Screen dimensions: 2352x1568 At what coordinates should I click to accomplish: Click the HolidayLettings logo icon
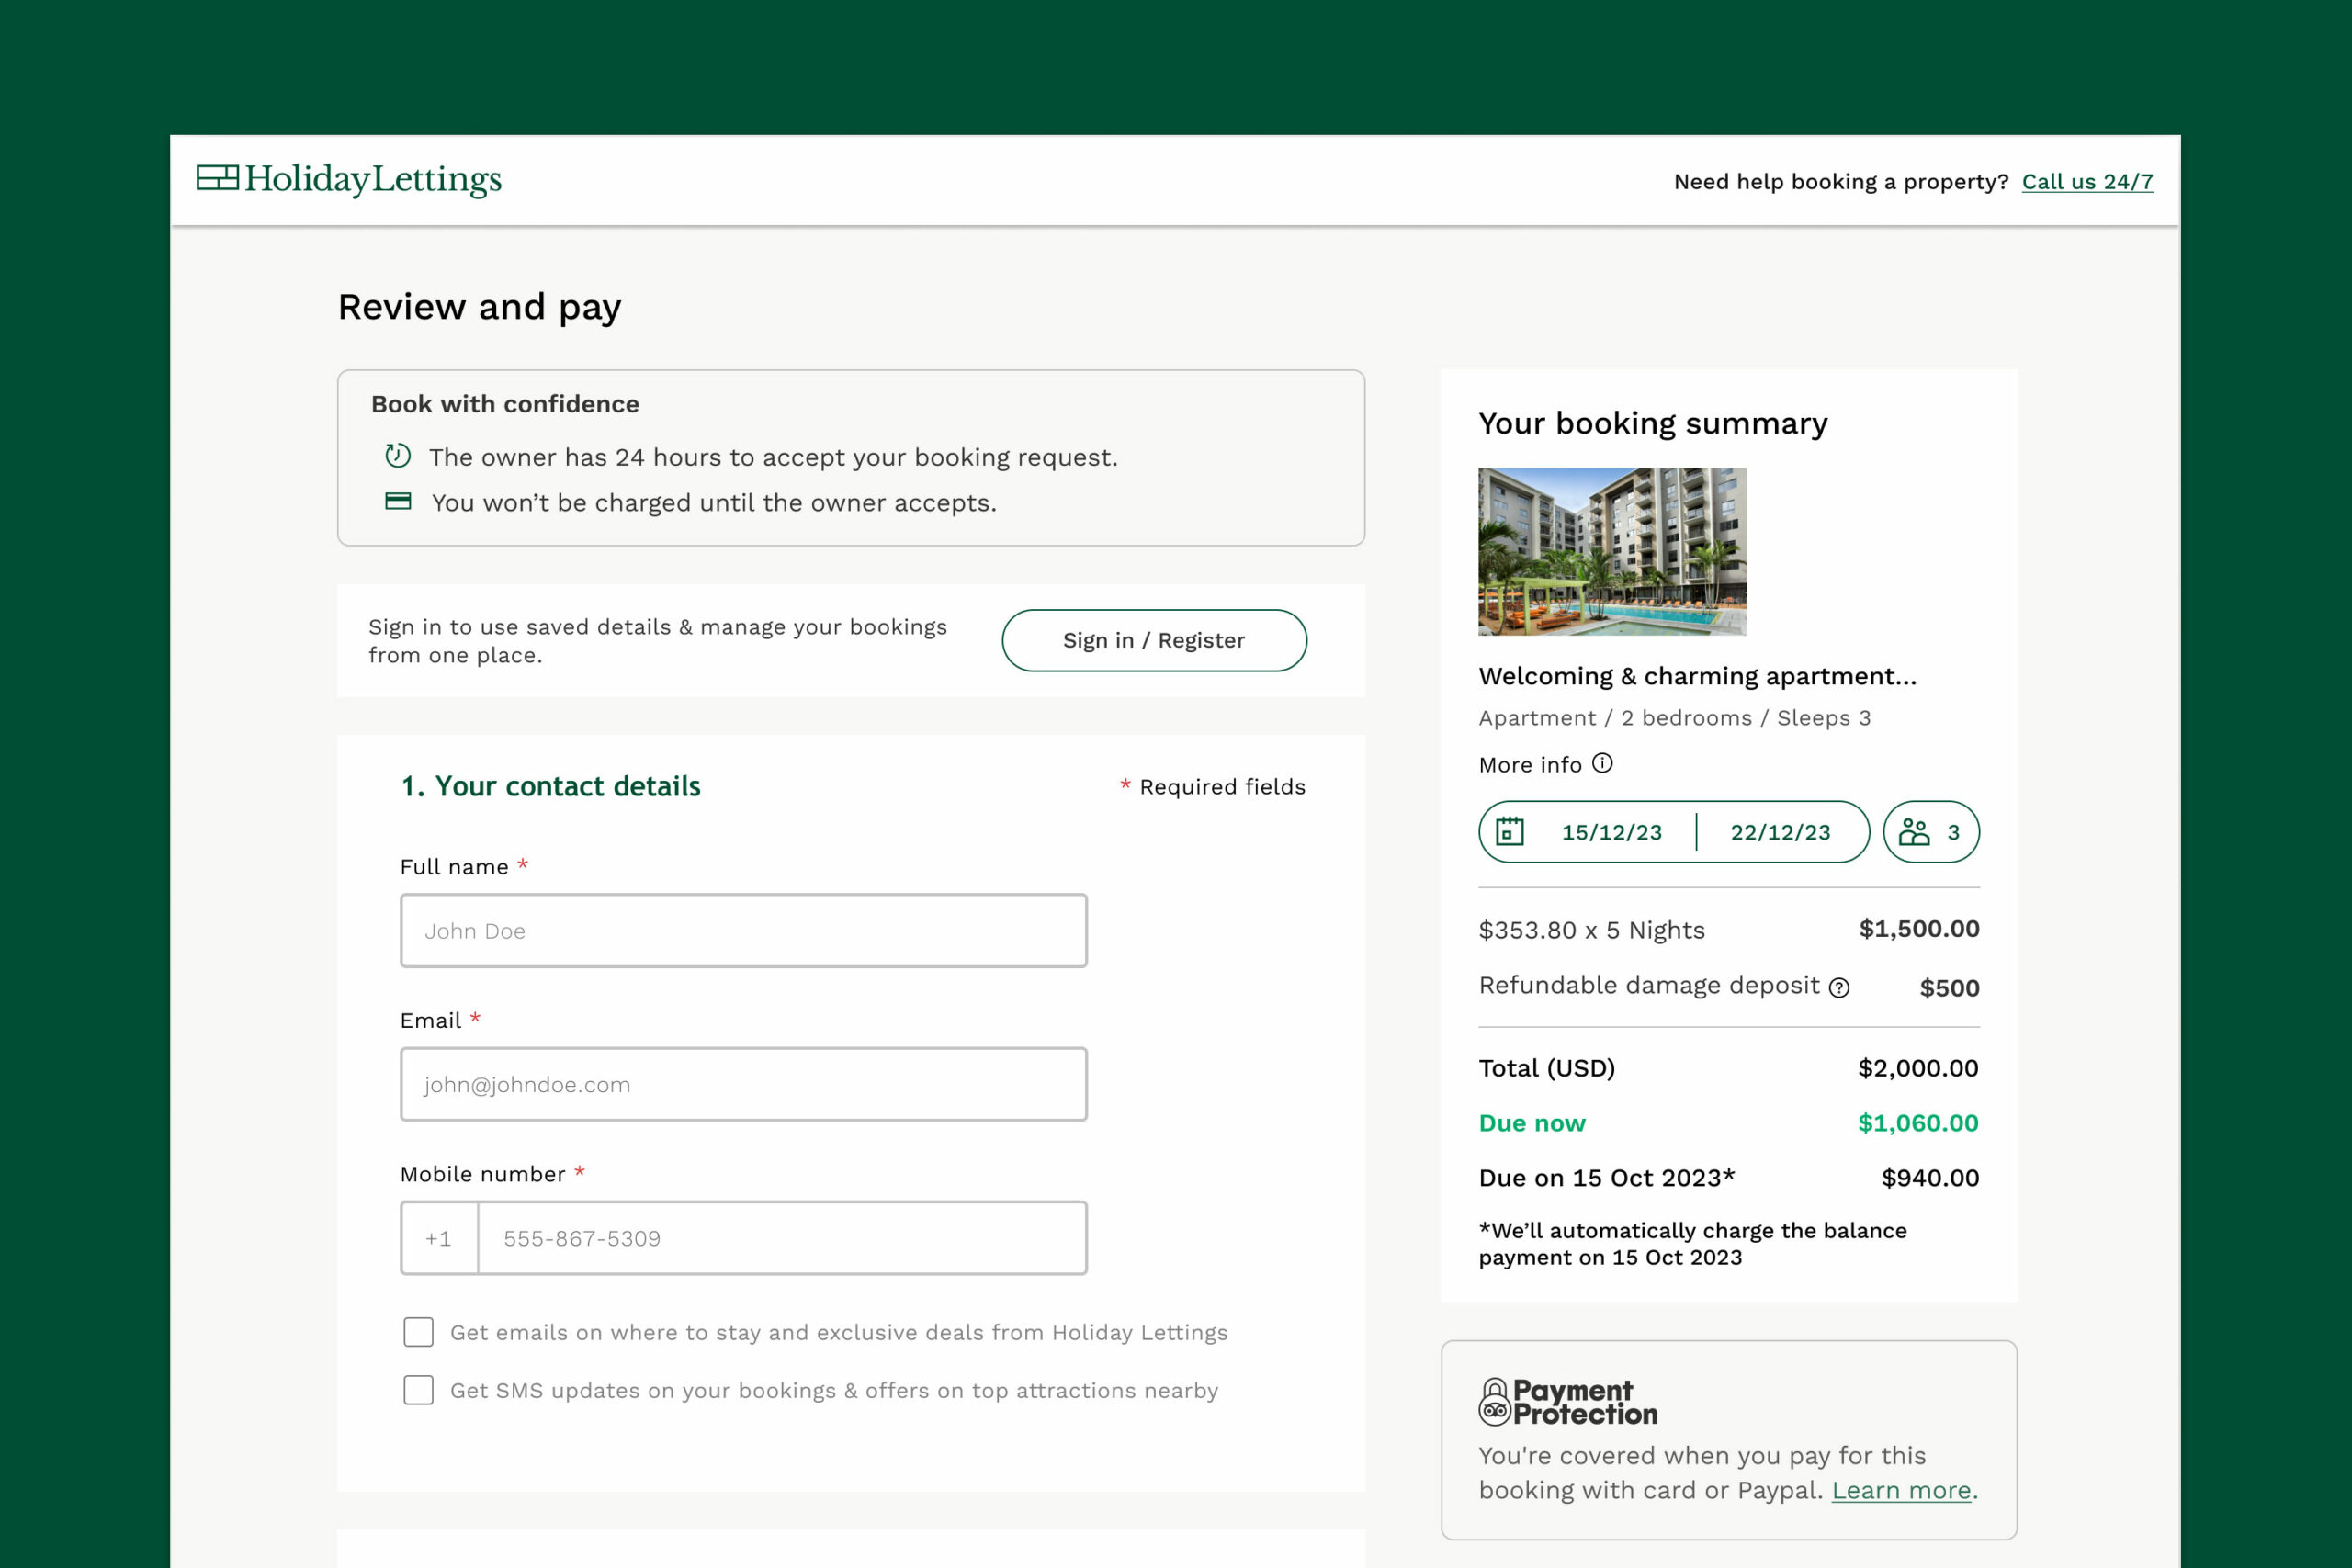pos(217,178)
